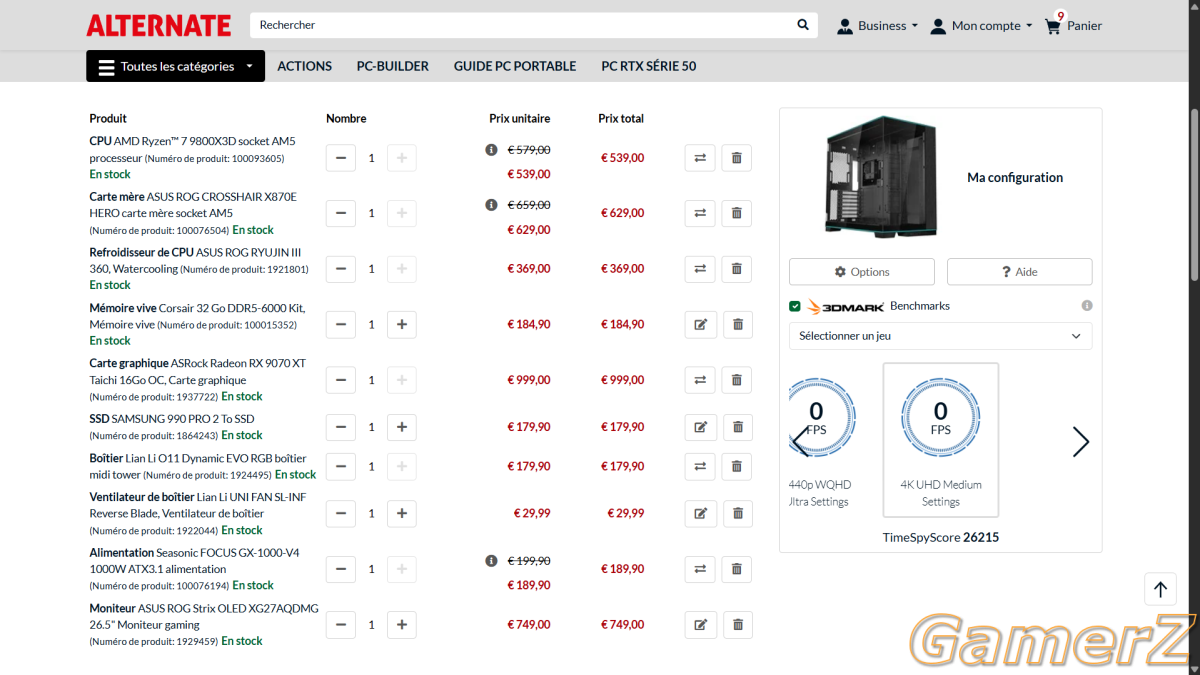
Task: Delete the Alimentation Seasonic row
Action: pos(737,569)
